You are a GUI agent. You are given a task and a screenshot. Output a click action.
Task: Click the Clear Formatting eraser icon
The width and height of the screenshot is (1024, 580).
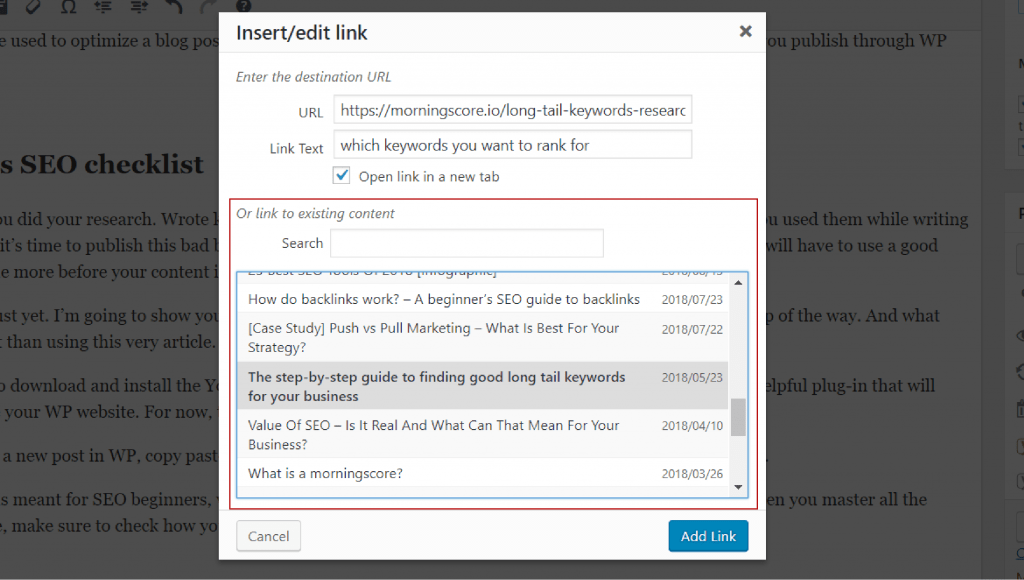pyautogui.click(x=33, y=8)
